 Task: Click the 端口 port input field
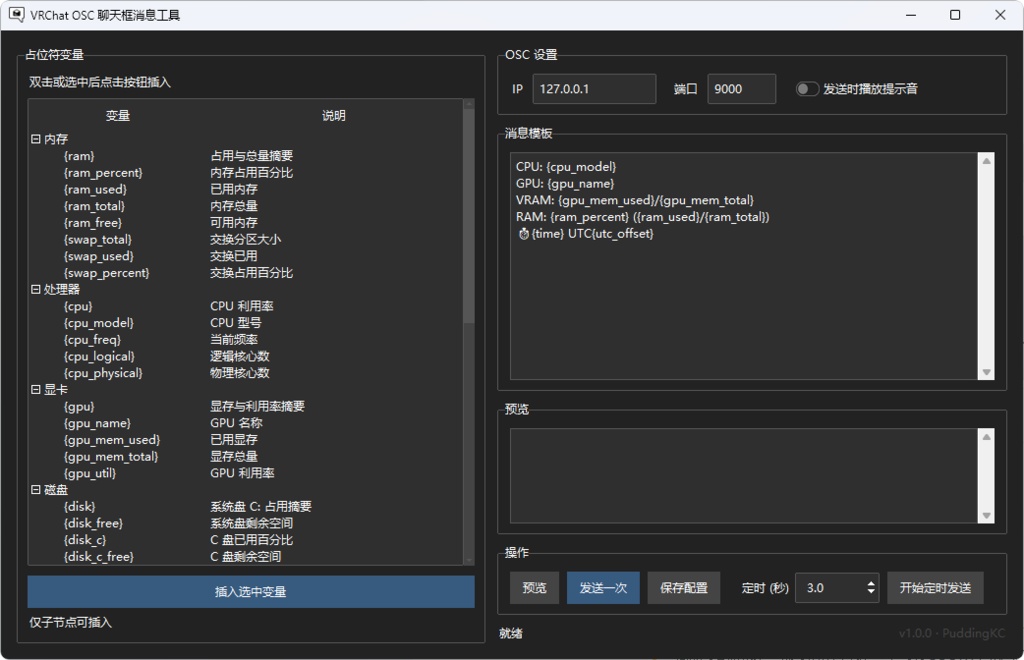point(741,89)
